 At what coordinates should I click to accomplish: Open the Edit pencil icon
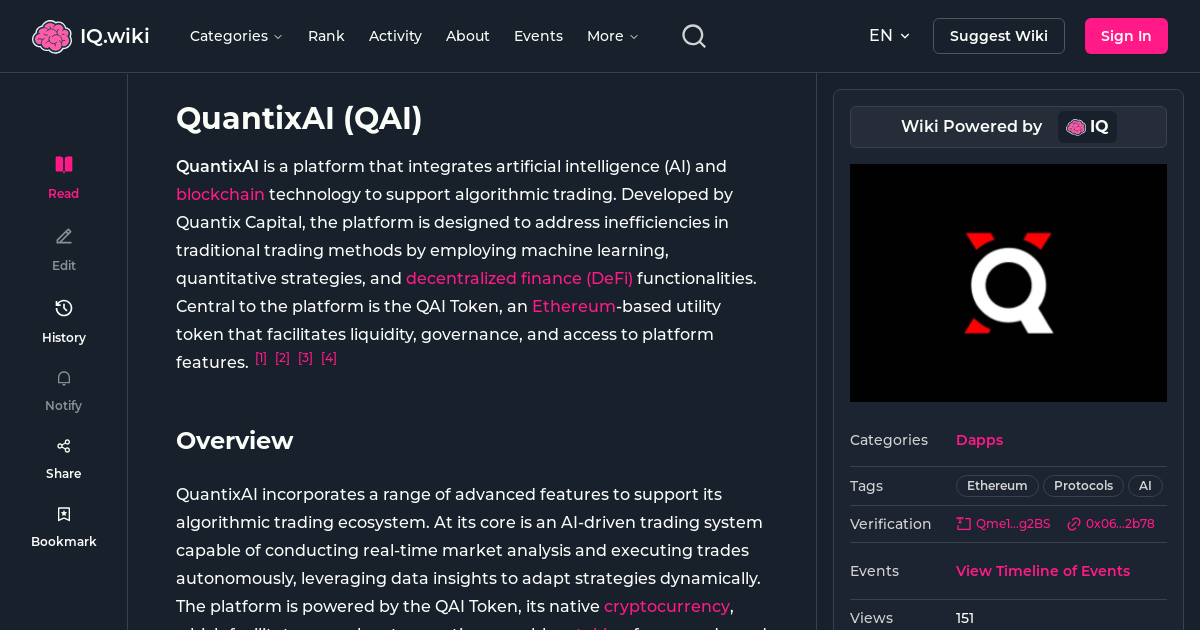(63, 236)
